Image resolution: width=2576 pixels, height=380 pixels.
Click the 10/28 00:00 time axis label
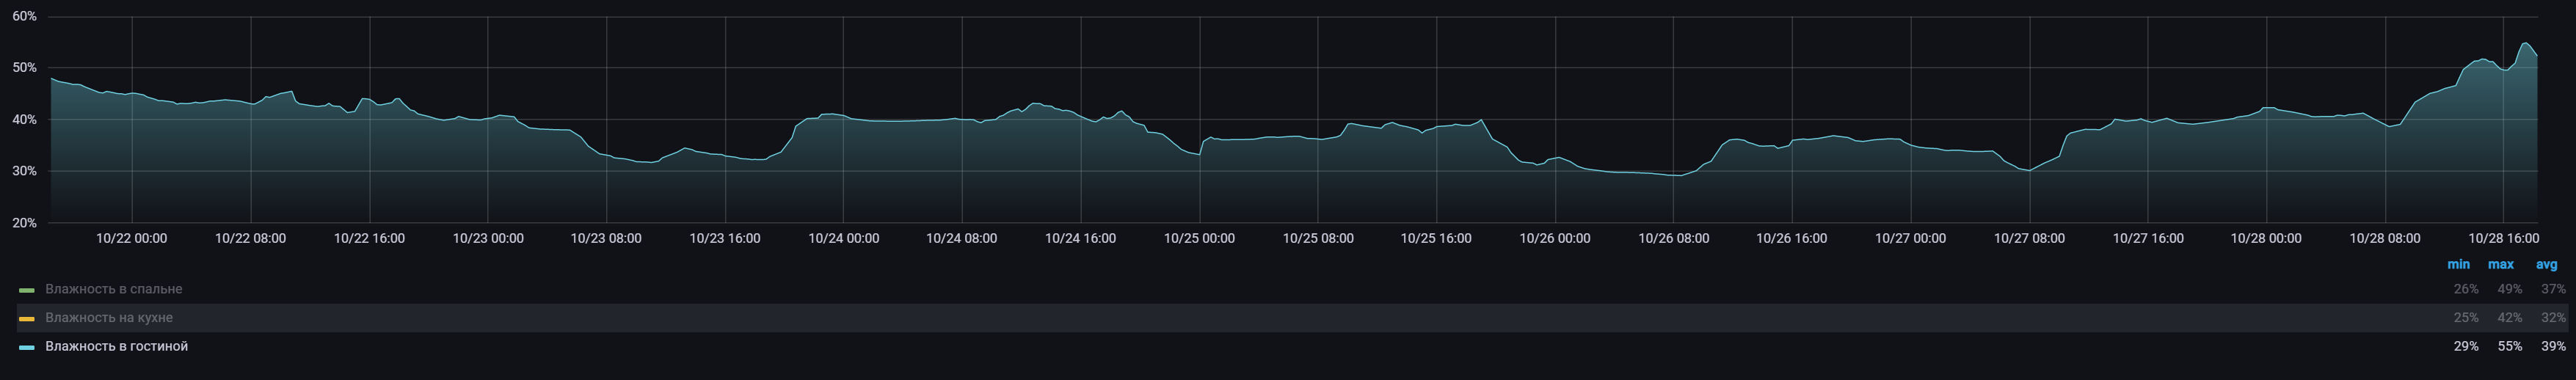point(2266,238)
